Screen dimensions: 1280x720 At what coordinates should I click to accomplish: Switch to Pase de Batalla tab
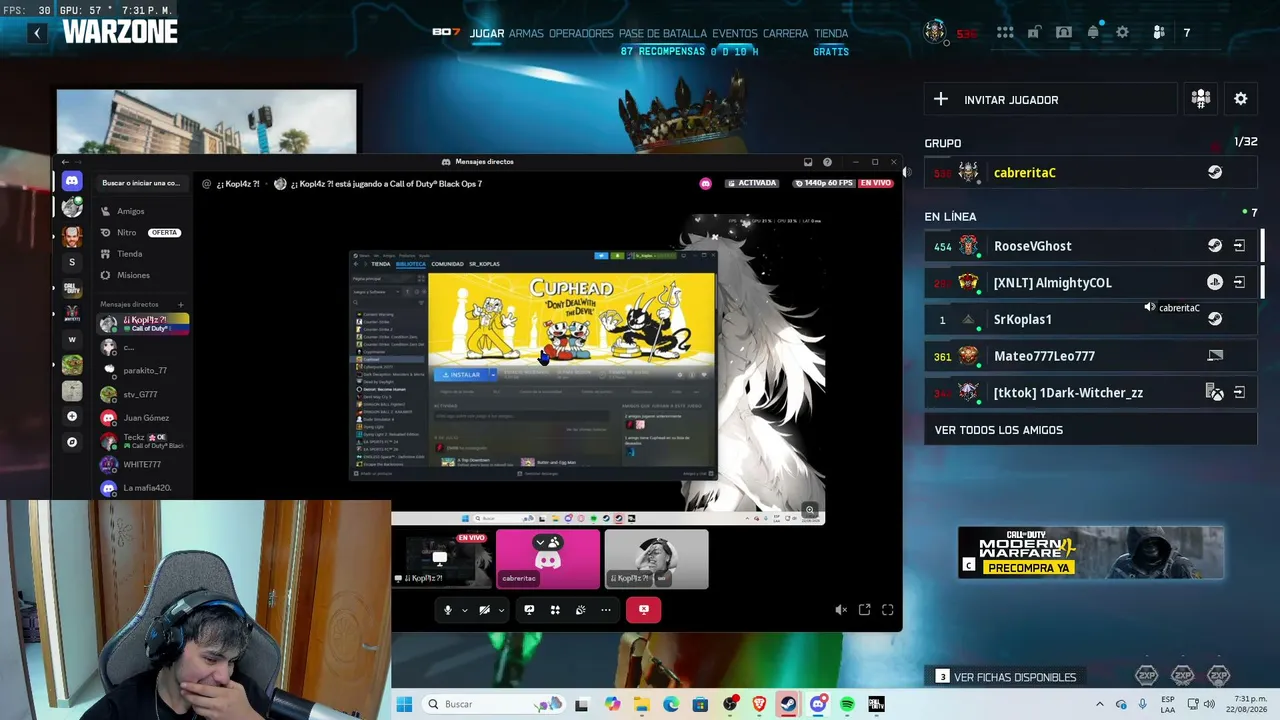click(x=663, y=33)
